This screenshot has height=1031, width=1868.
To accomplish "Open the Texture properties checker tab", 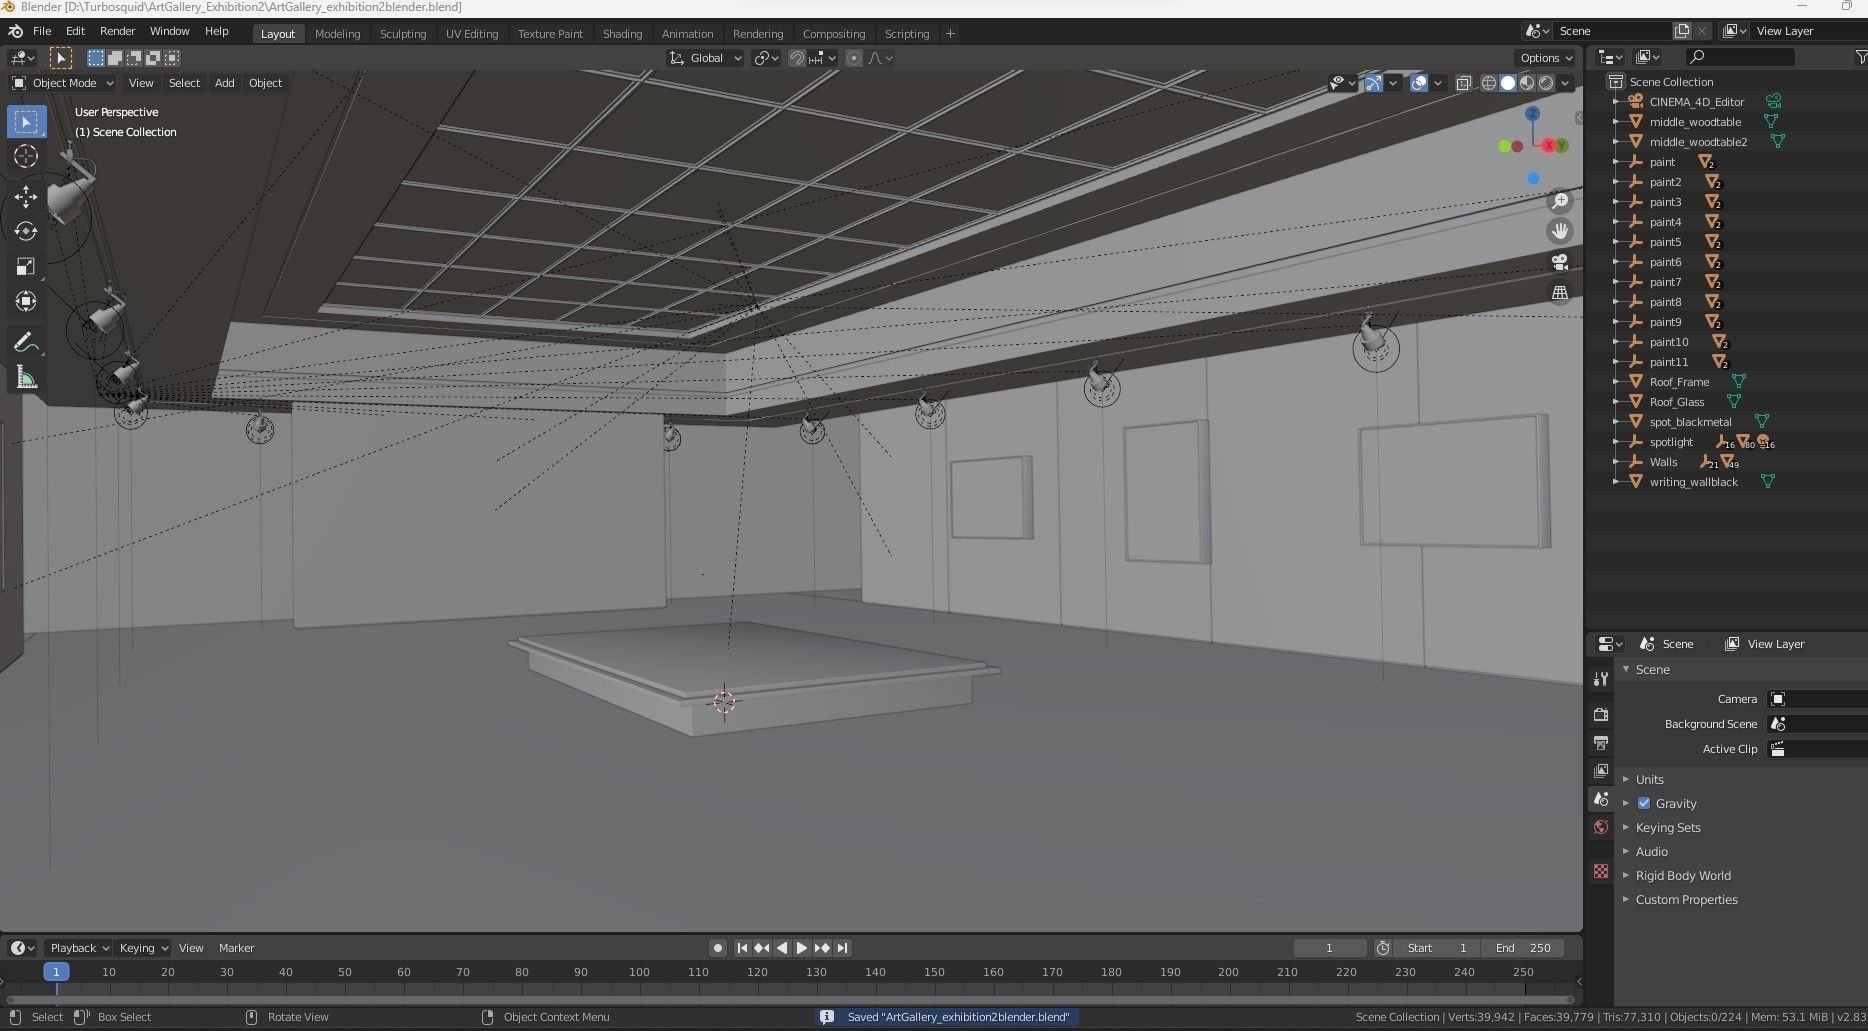I will [1601, 871].
